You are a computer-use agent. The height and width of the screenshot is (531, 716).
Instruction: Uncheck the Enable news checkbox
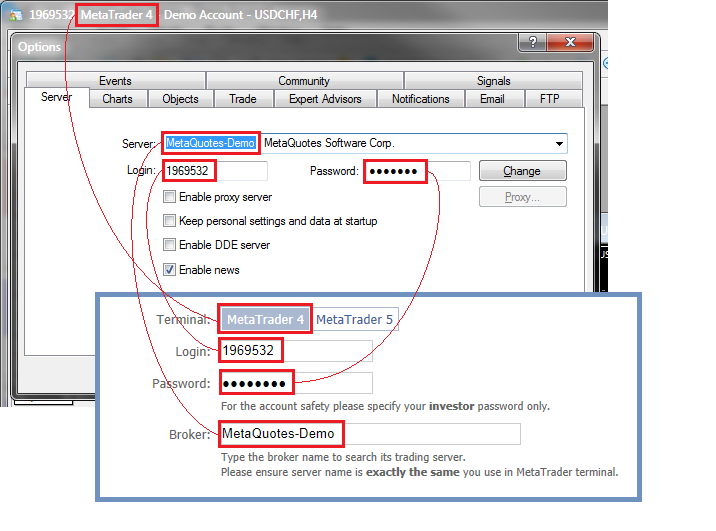click(x=169, y=269)
